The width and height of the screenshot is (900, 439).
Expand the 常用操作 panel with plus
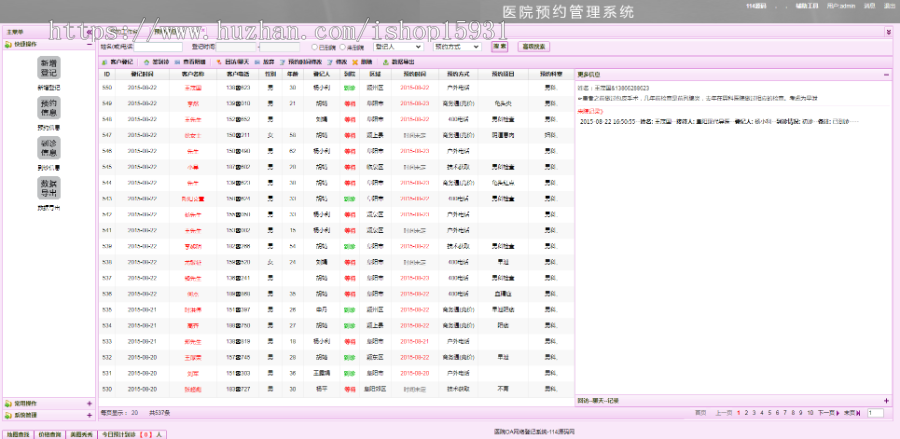click(89, 403)
